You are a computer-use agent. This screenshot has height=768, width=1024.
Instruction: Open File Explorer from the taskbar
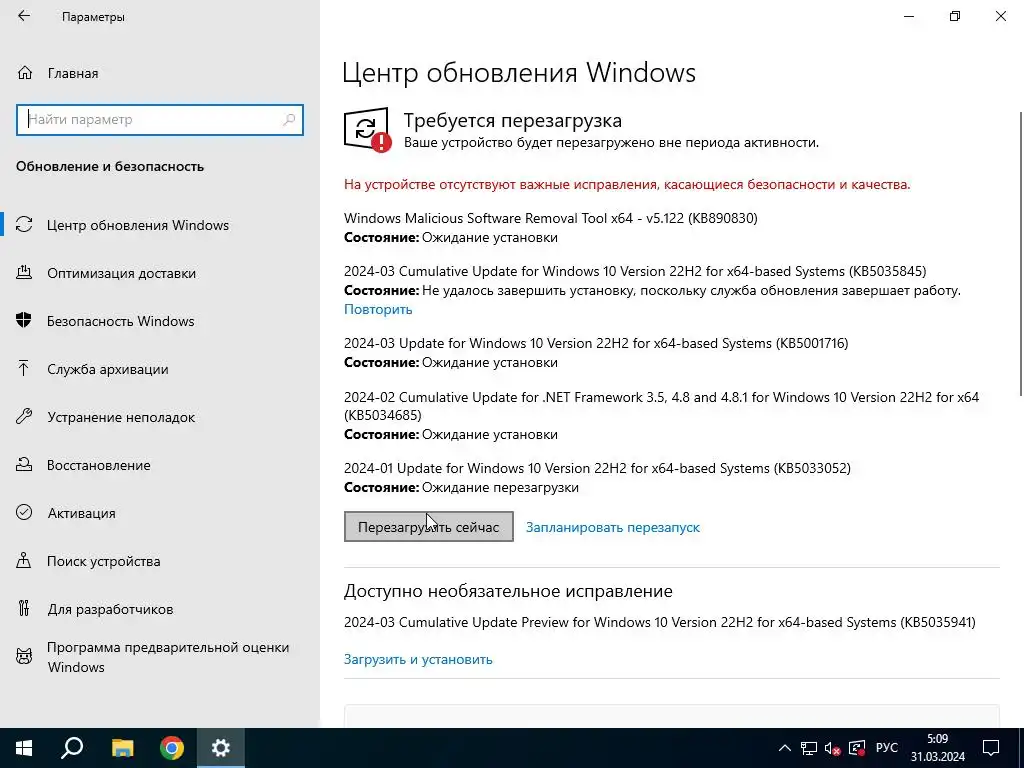pyautogui.click(x=122, y=748)
